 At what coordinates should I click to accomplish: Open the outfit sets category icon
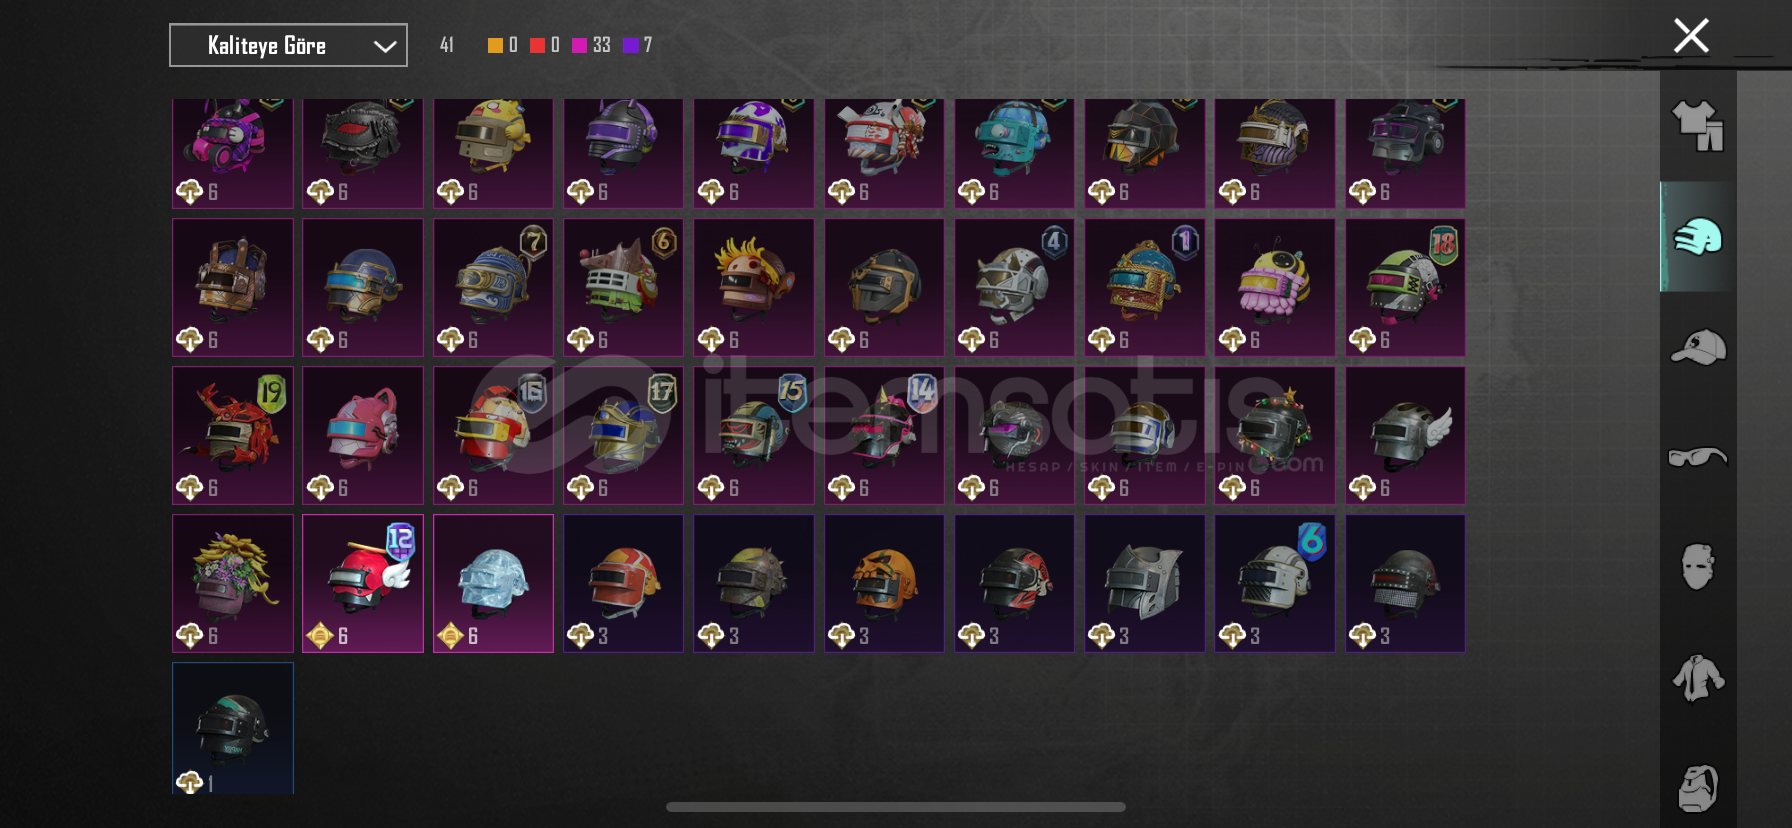(x=1698, y=126)
